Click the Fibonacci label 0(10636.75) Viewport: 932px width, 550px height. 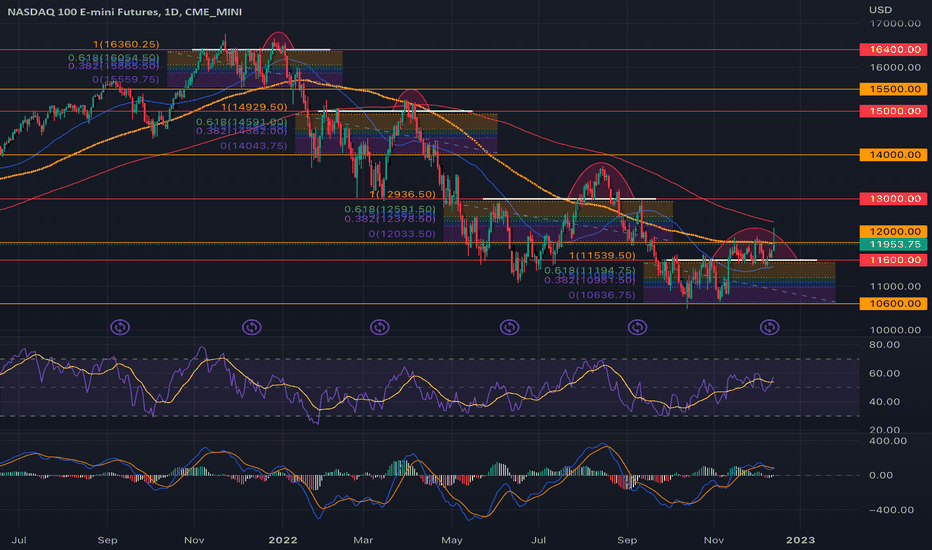(602, 295)
